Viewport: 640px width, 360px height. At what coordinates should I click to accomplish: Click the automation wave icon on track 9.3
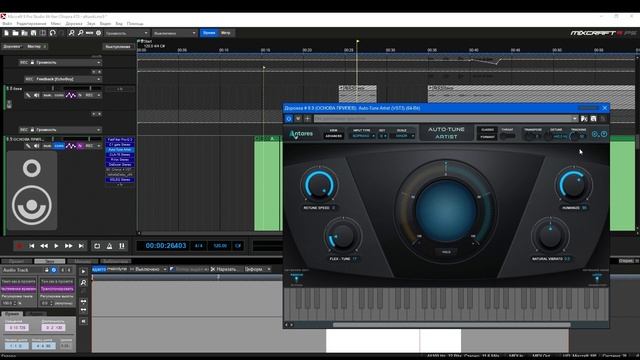point(71,146)
